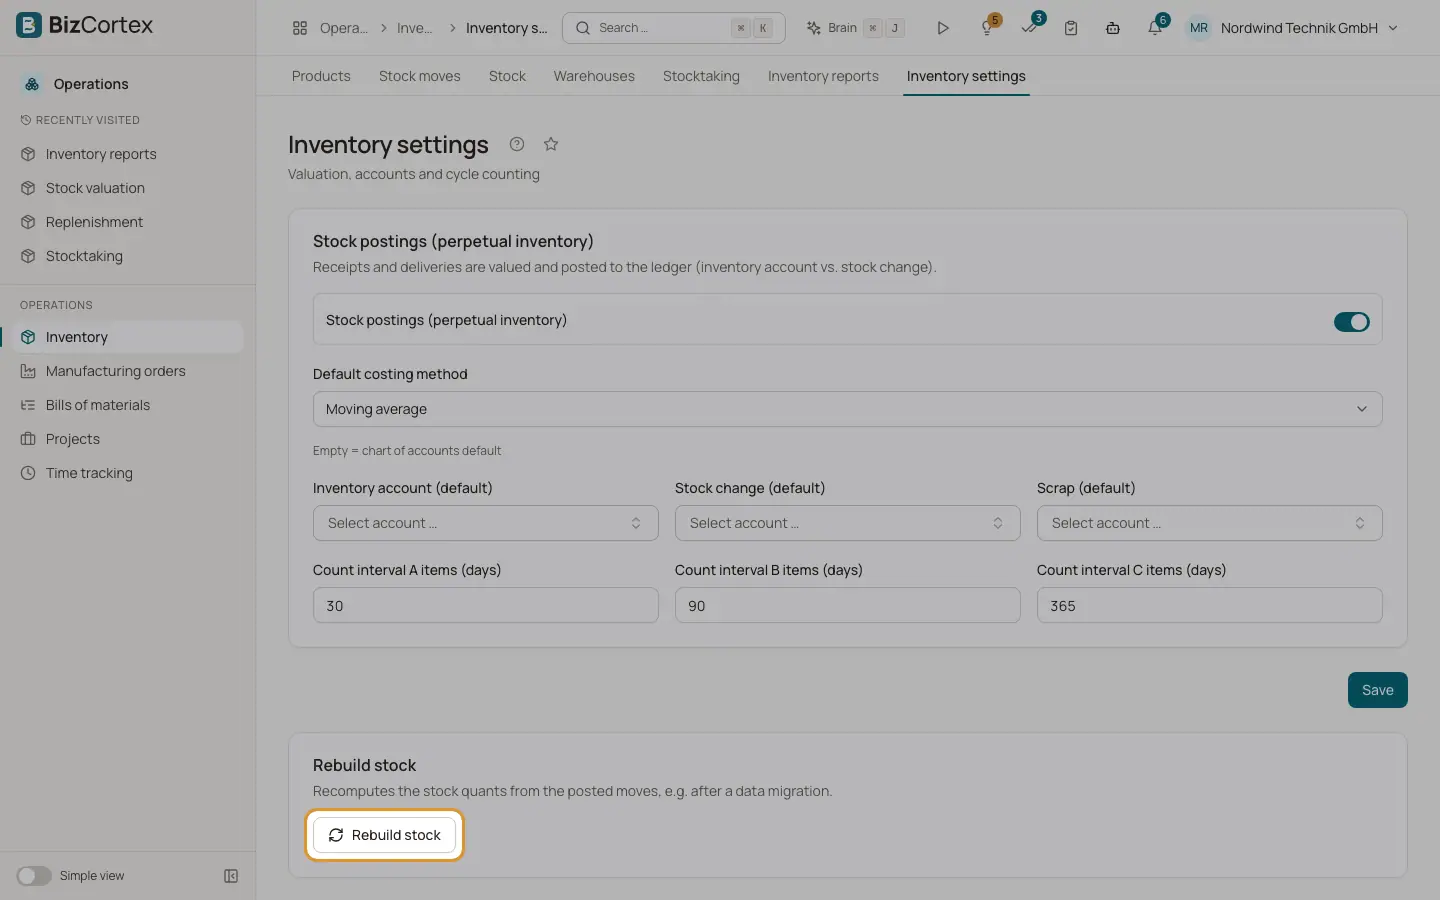Click the Count interval B items field
Screen dimensions: 1440x900
(848, 605)
